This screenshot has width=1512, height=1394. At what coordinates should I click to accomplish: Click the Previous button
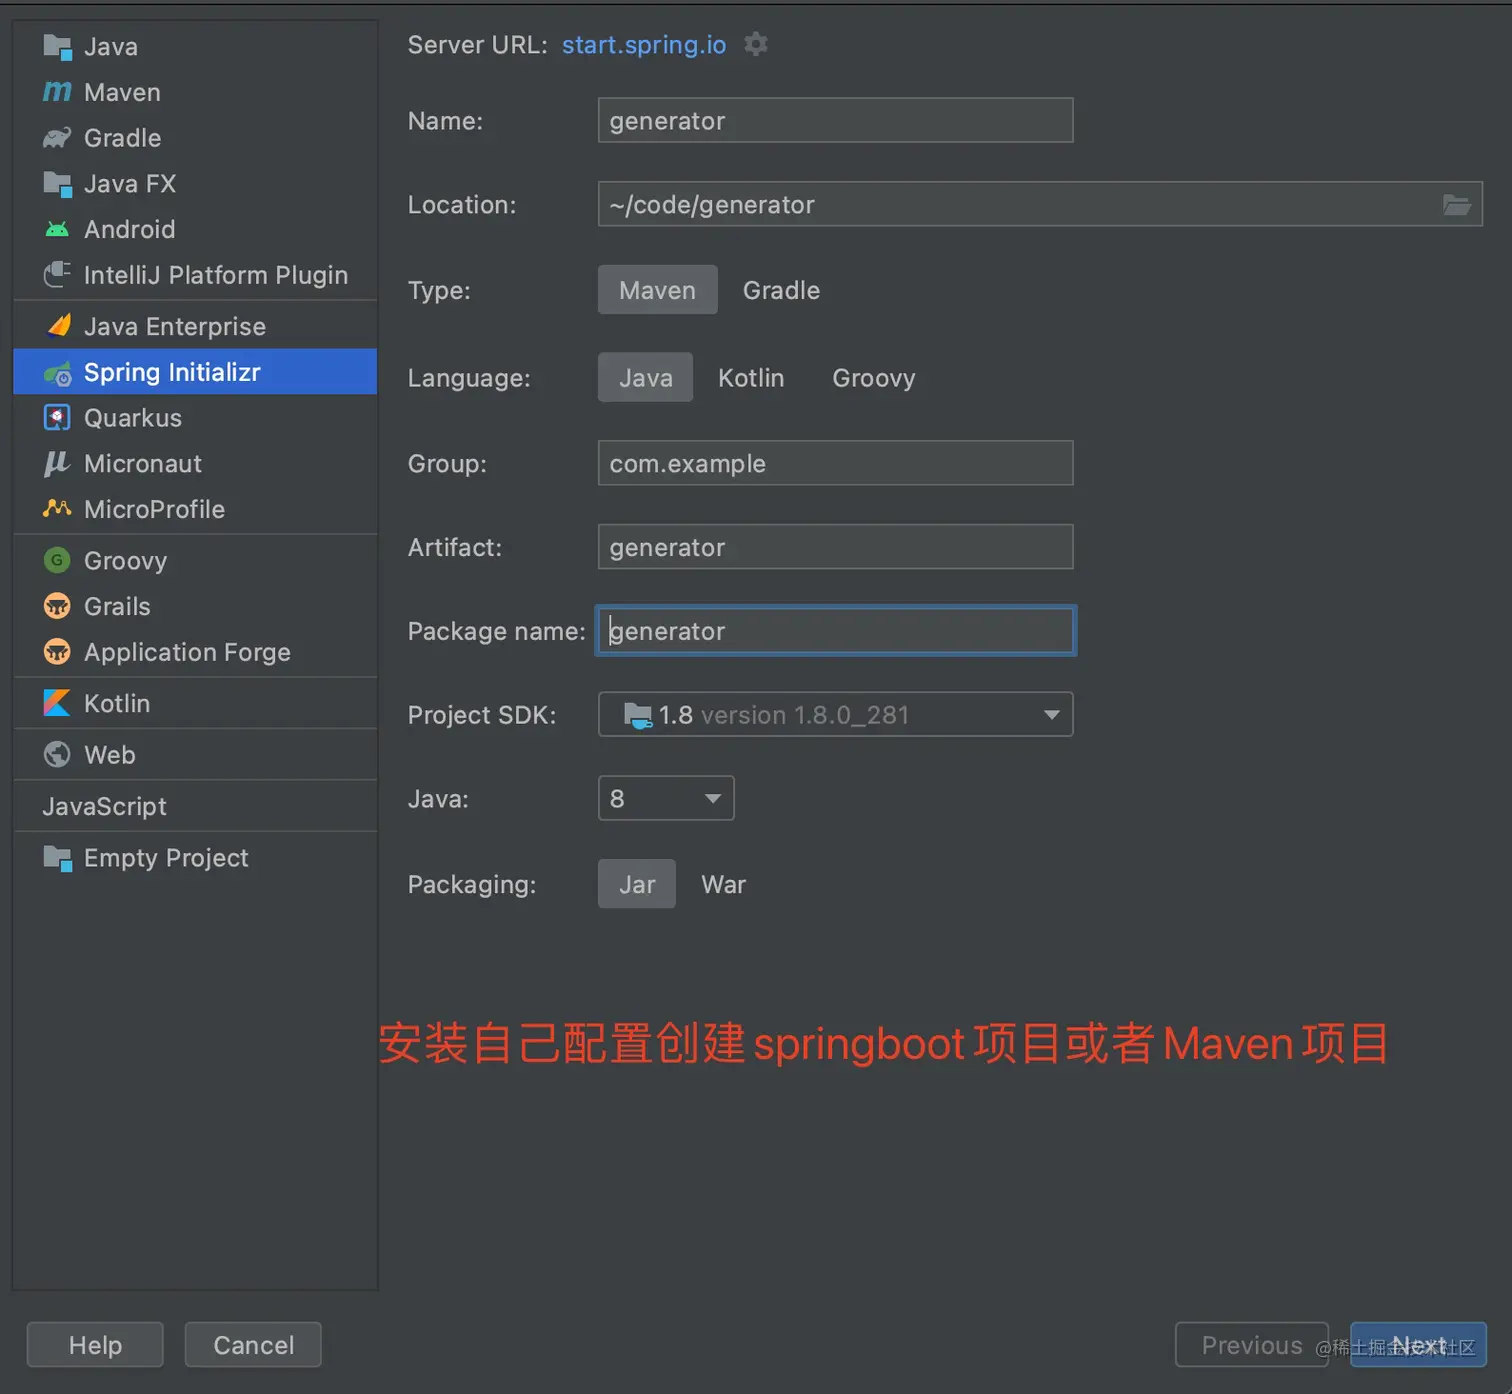1252,1345
